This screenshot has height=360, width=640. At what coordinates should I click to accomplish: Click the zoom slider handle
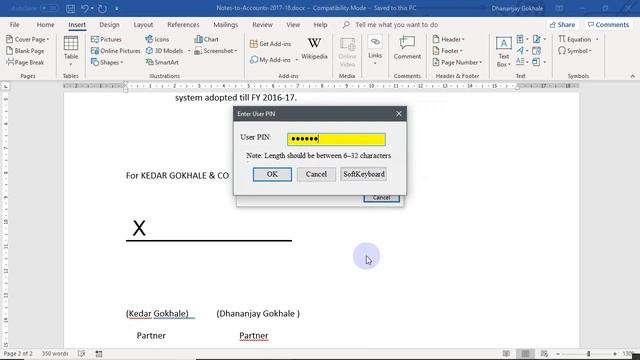point(588,353)
